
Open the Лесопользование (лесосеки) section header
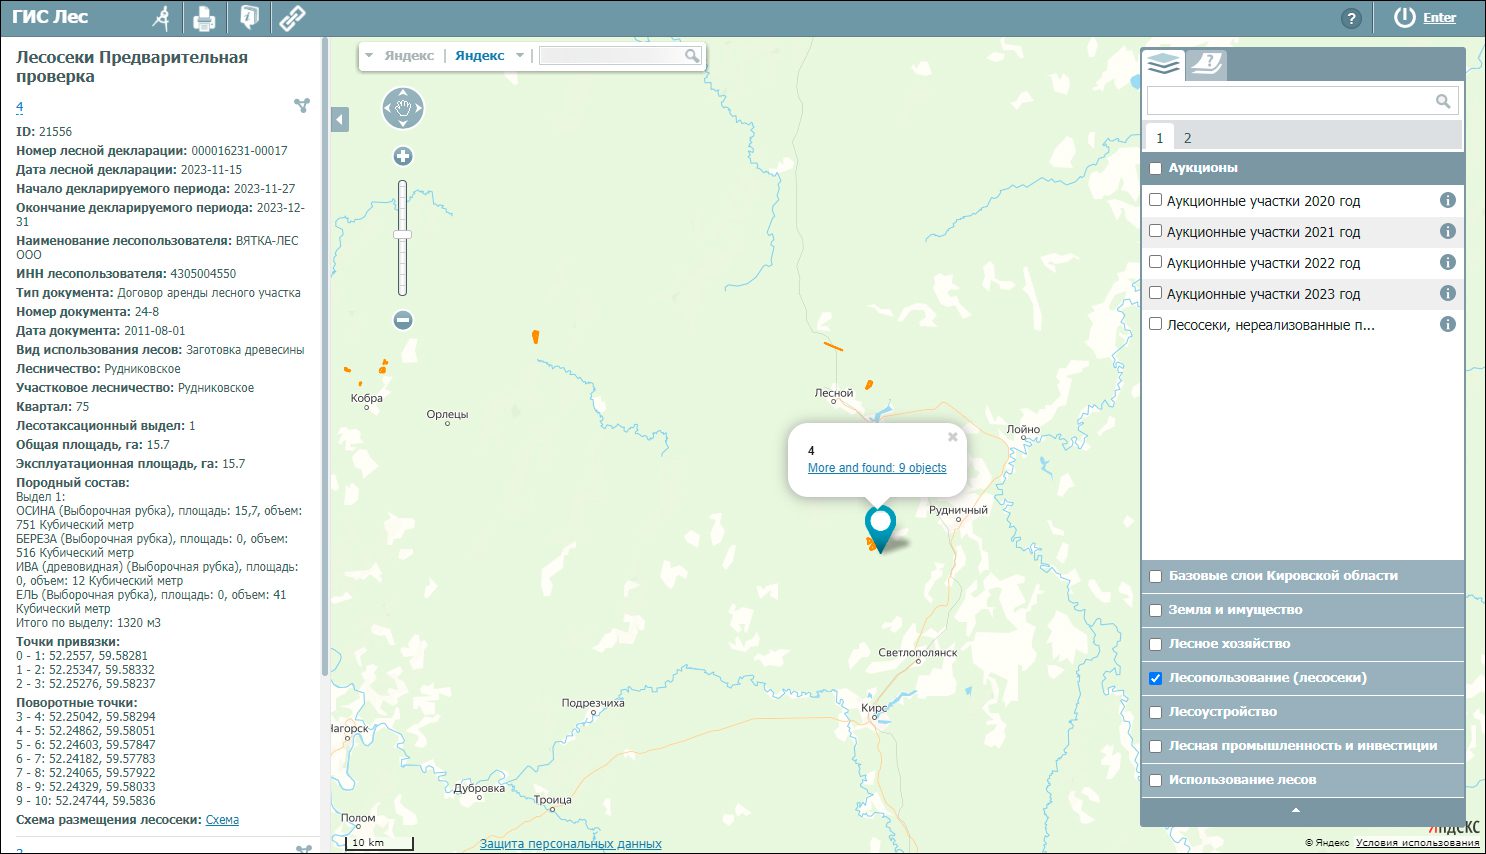[x=1303, y=678]
